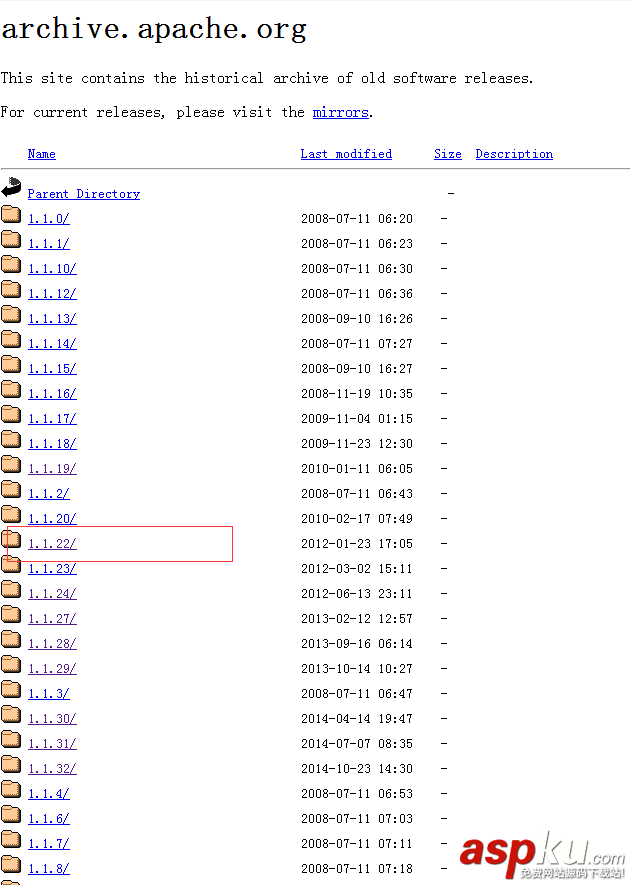This screenshot has height=885, width=630.
Task: Open the 1.1.3/ directory link
Action: click(x=49, y=694)
